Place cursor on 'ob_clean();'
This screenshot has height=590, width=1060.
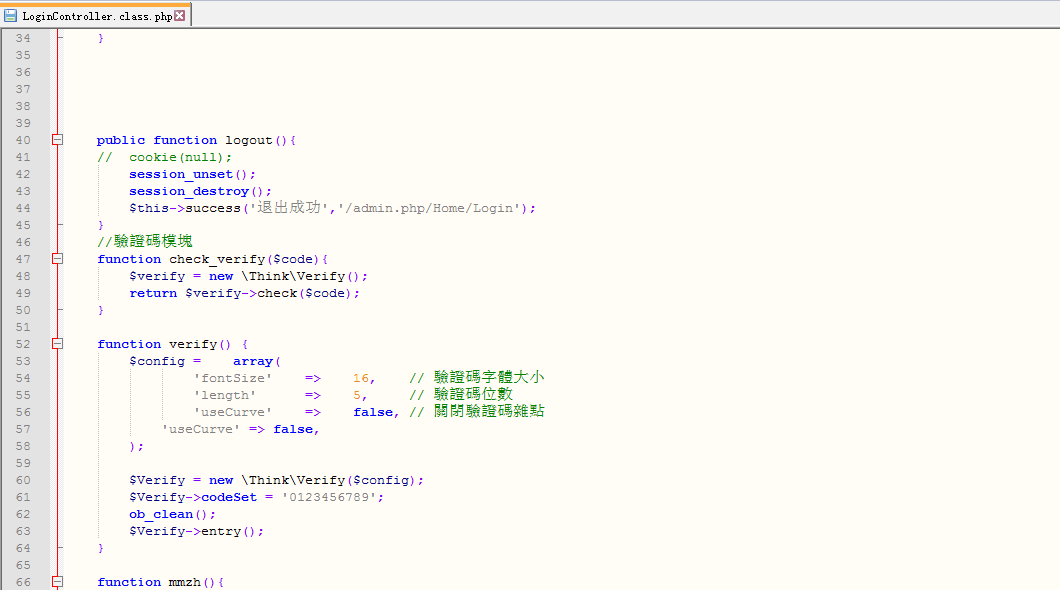point(172,514)
